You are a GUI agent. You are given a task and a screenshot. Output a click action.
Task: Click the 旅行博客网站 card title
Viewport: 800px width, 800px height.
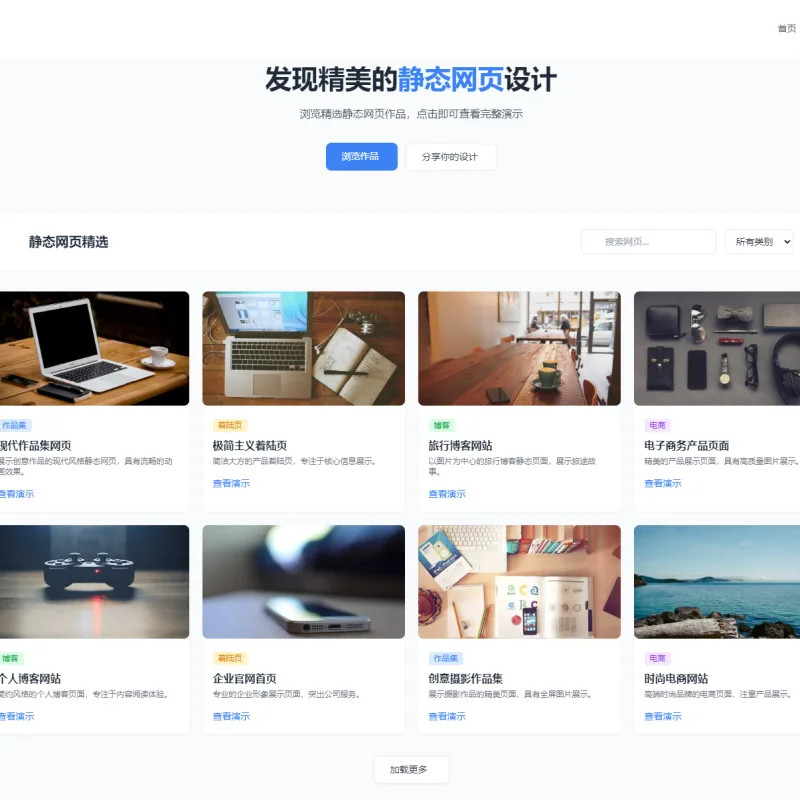tap(460, 445)
